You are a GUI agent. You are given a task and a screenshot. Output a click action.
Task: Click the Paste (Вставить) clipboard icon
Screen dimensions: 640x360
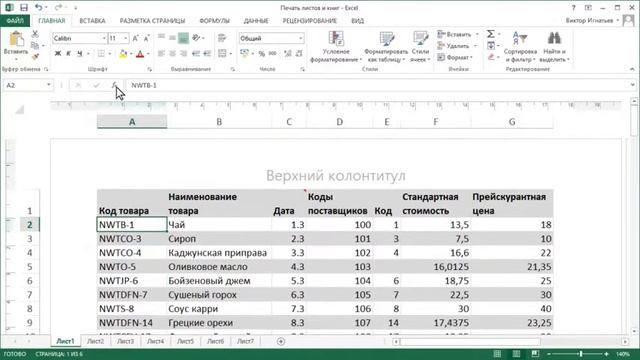(x=16, y=40)
